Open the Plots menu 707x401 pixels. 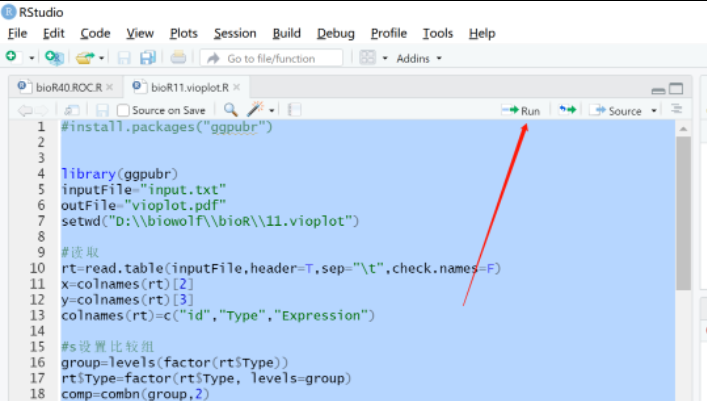click(x=183, y=33)
